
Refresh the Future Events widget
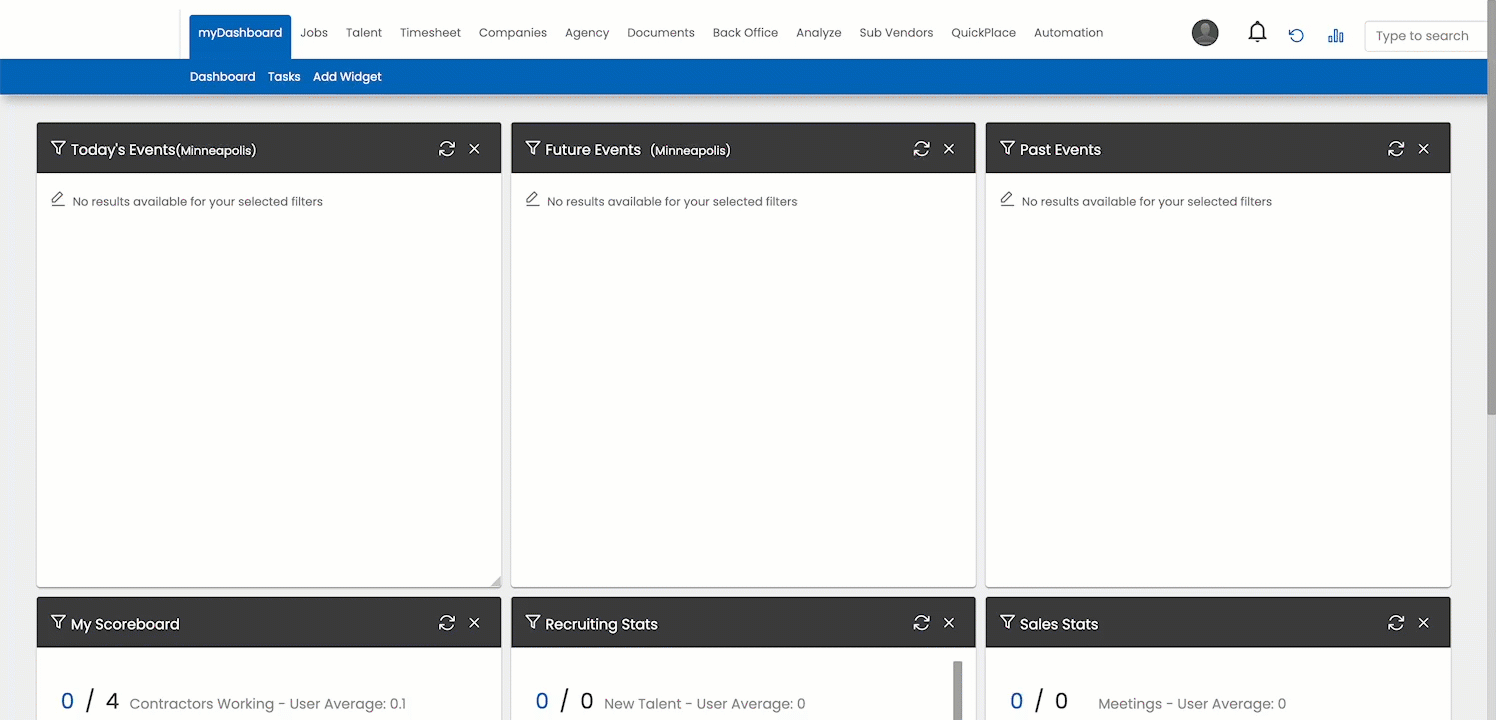coord(922,149)
